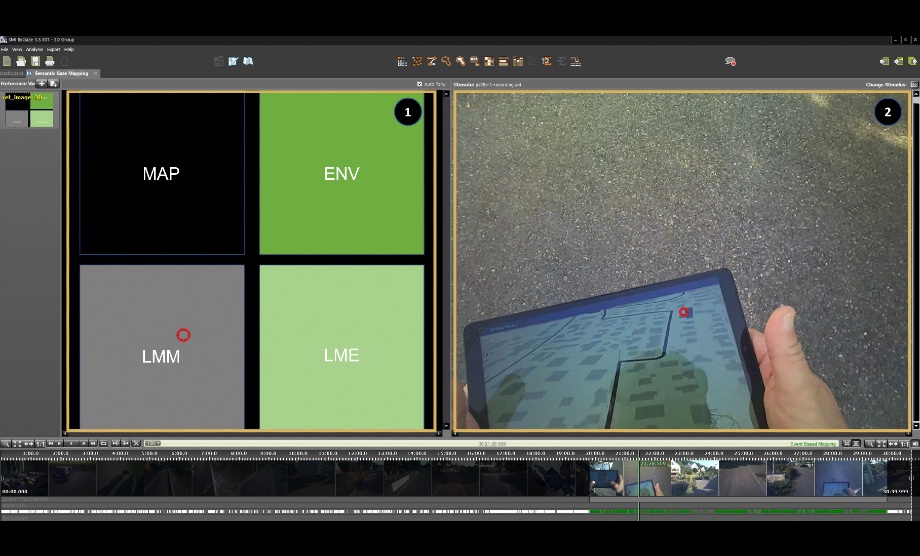This screenshot has height=556, width=920.
Task: Click the Change Stimulus button
Action: click(x=885, y=84)
